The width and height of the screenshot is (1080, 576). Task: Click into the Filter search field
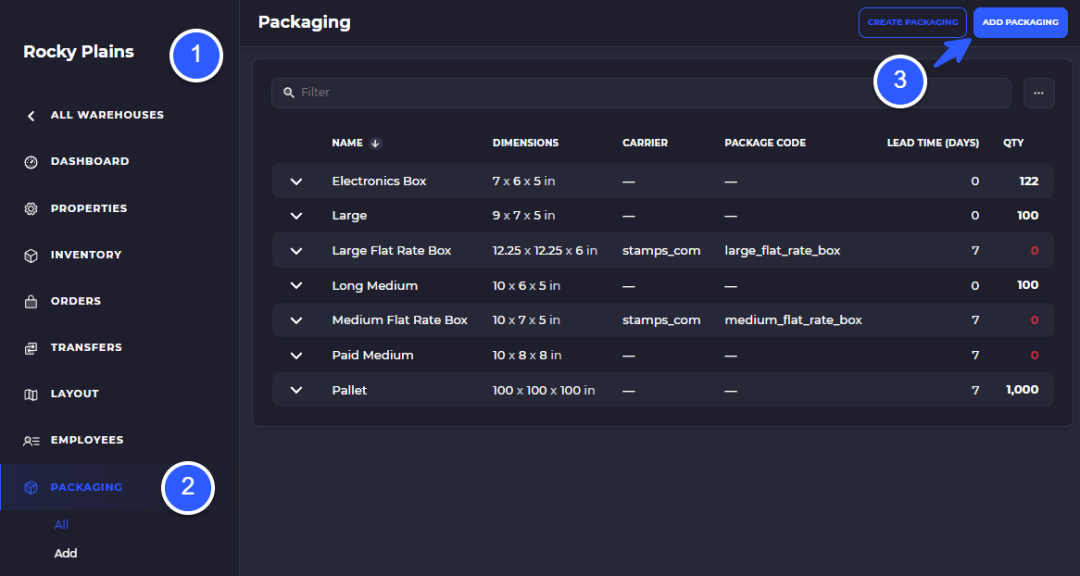(641, 93)
